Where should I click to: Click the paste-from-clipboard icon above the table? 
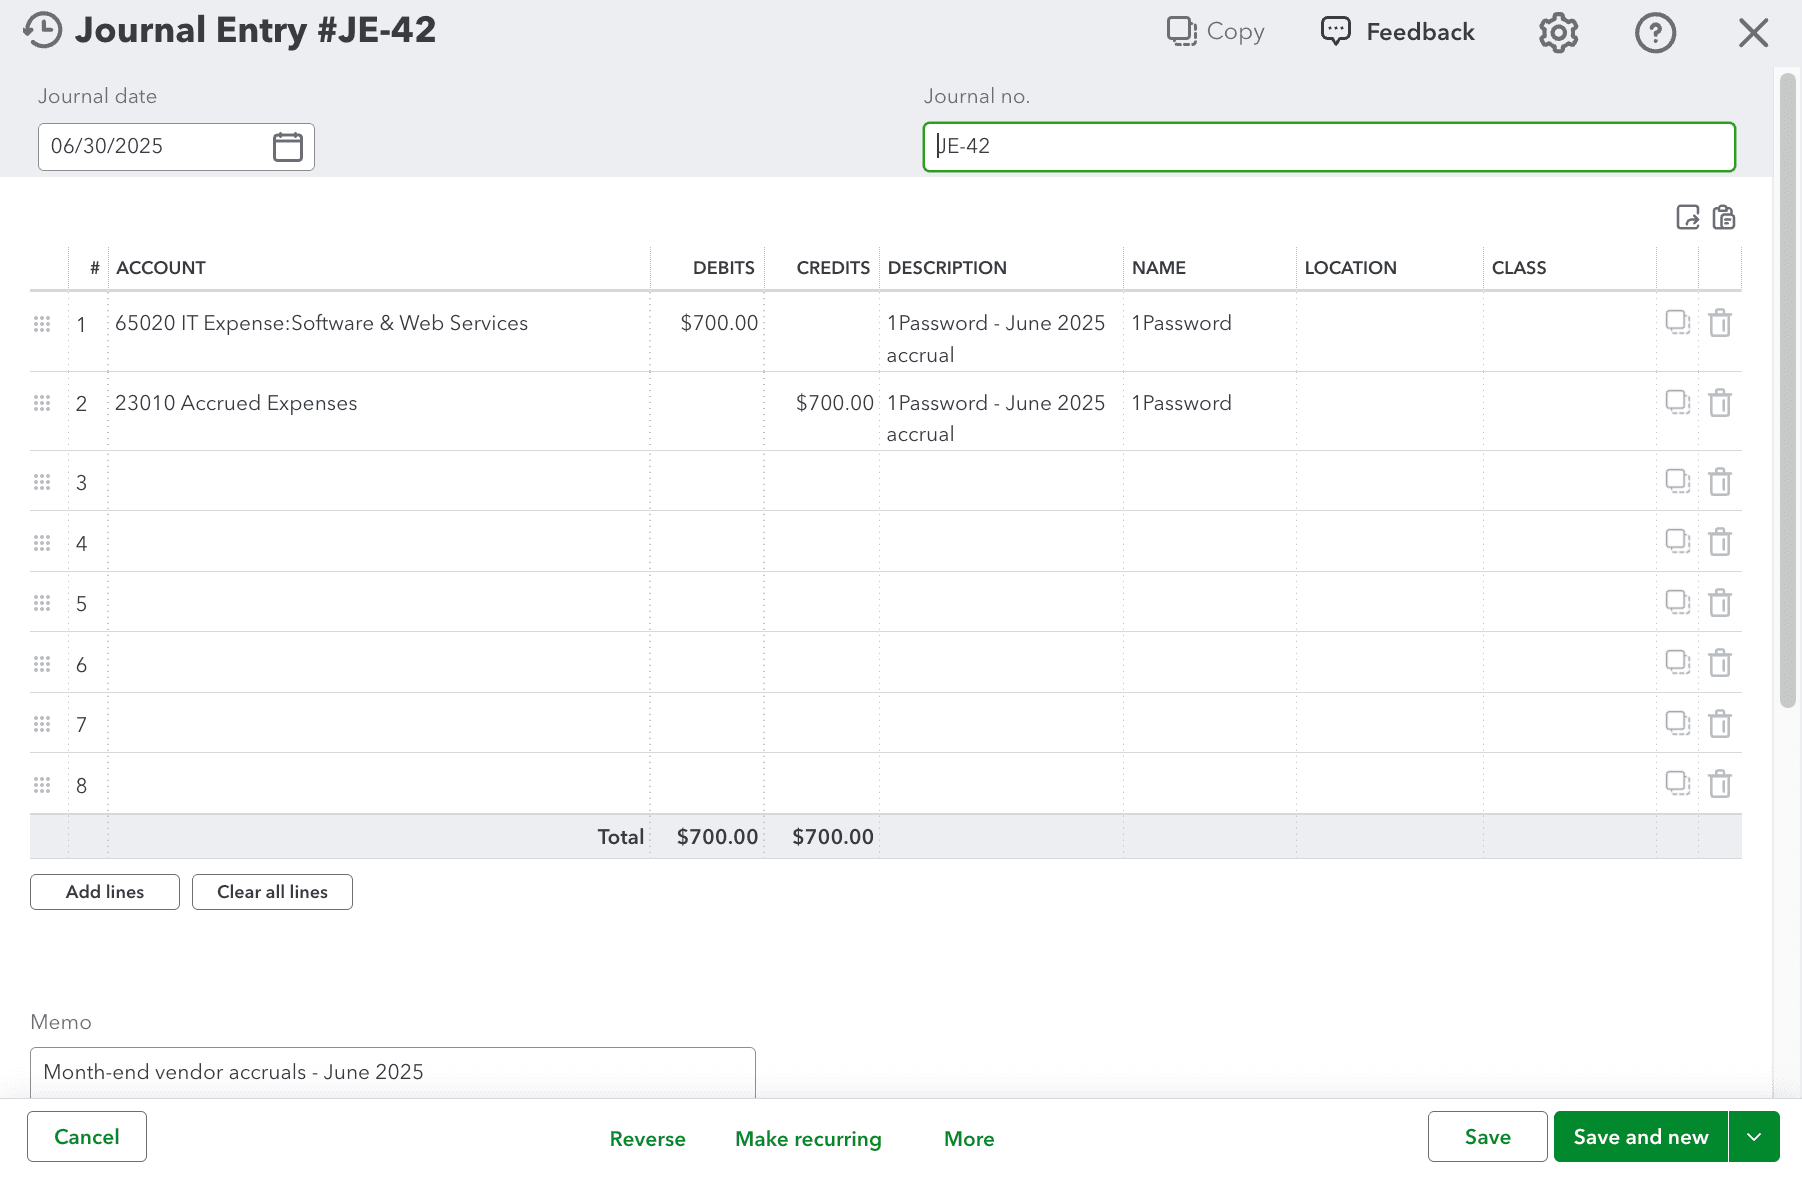coord(1724,217)
